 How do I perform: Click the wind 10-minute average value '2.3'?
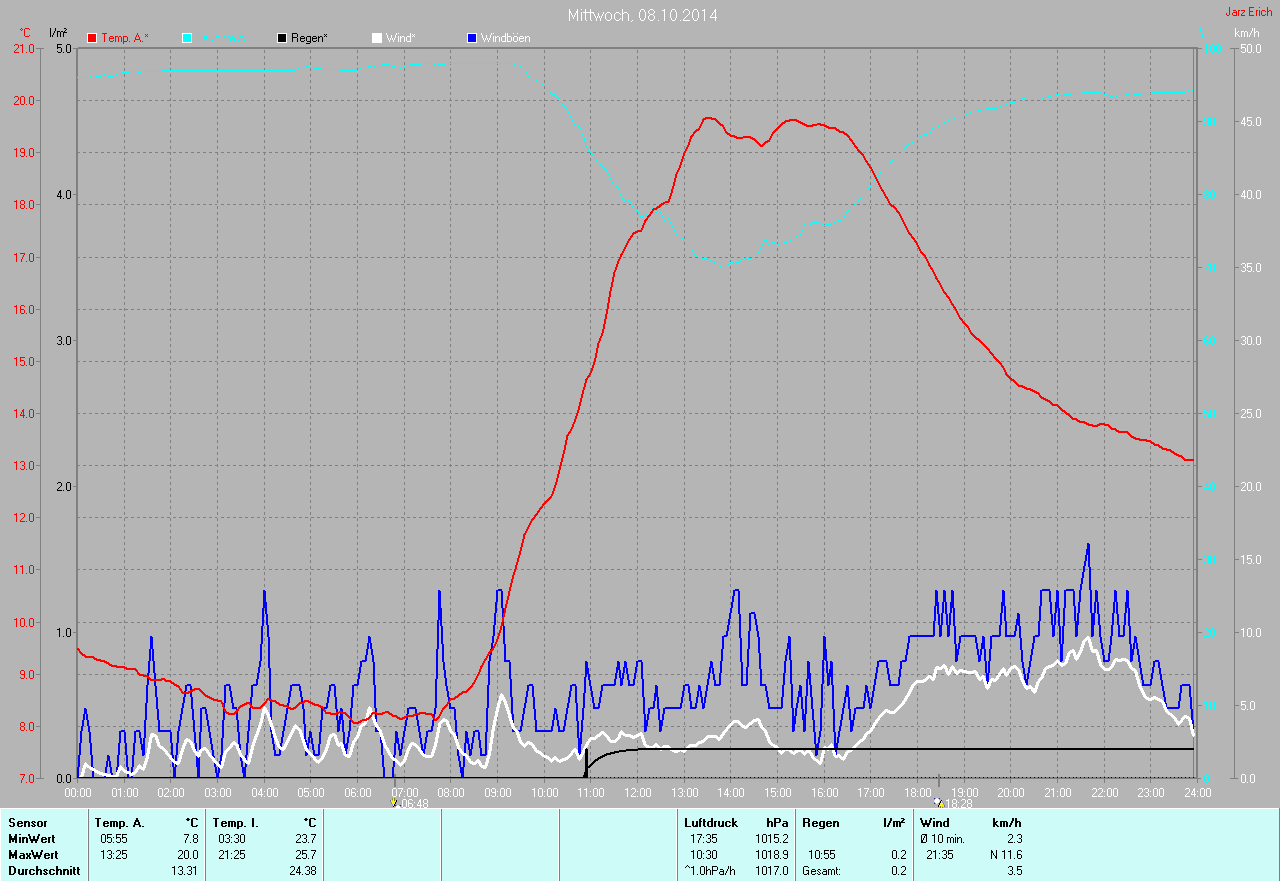[1013, 839]
